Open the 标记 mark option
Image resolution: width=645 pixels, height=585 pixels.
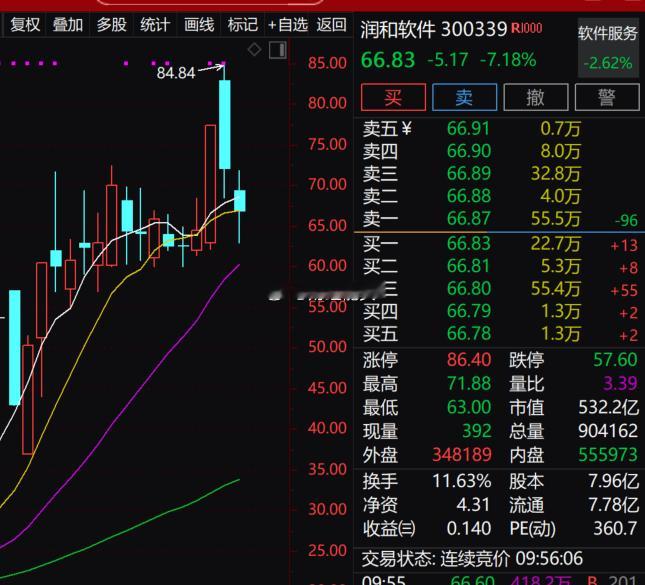(243, 25)
